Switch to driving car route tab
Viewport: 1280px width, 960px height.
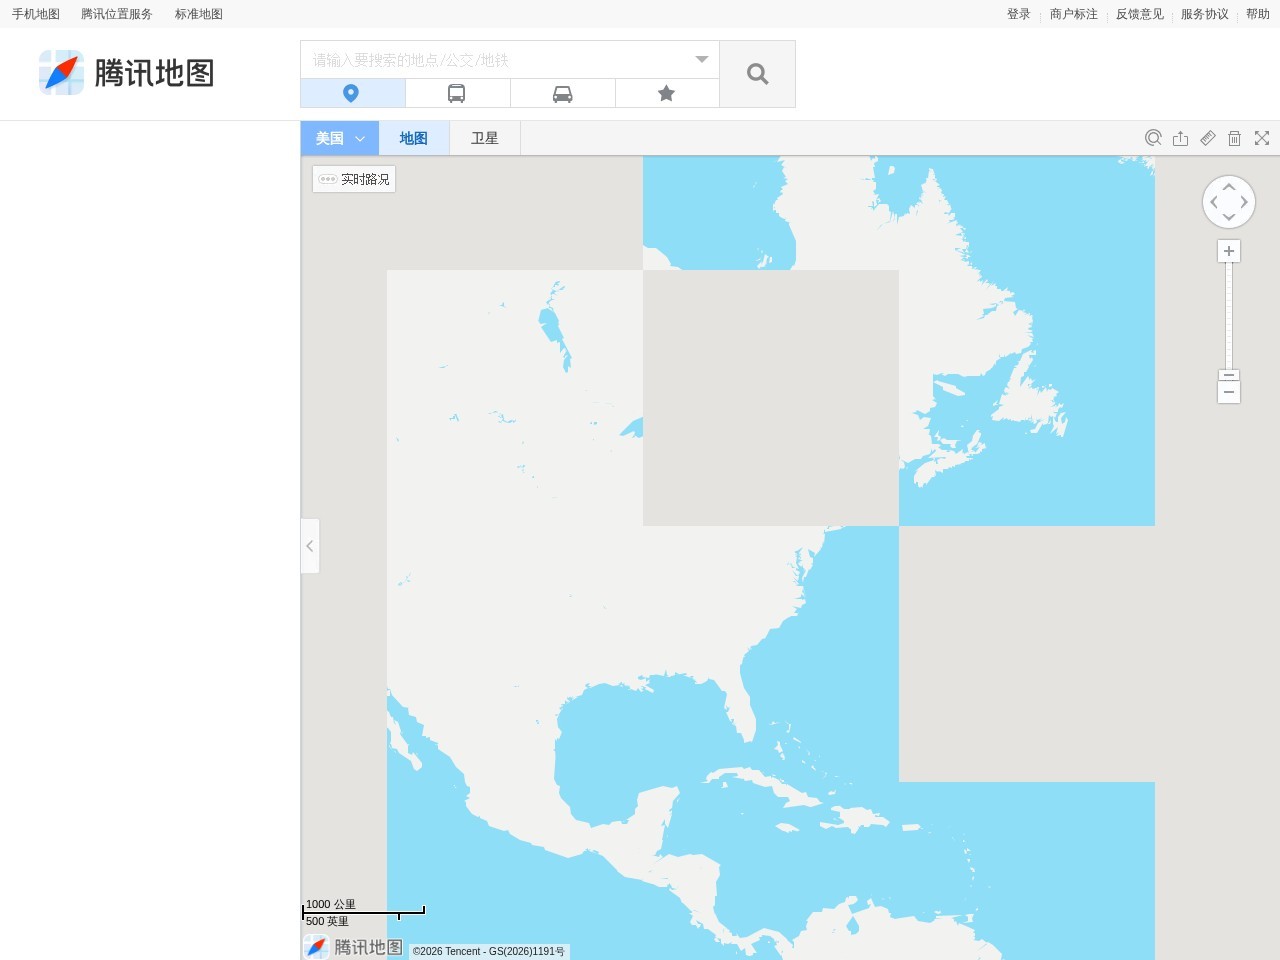coord(562,93)
